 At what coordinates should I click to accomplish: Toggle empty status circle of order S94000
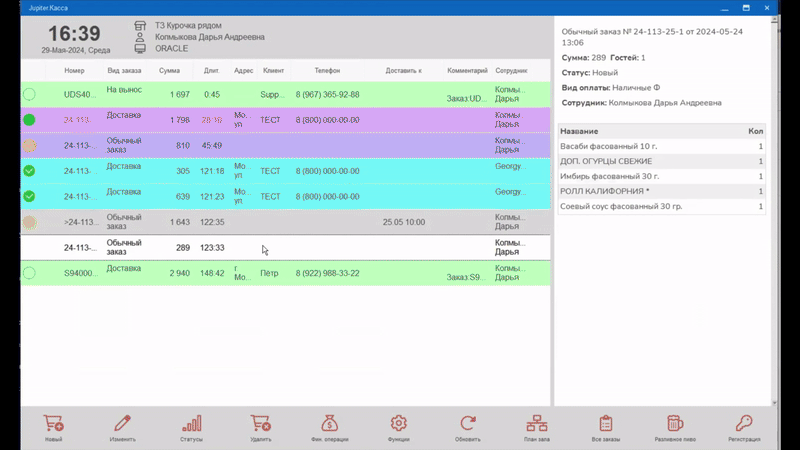(x=30, y=273)
